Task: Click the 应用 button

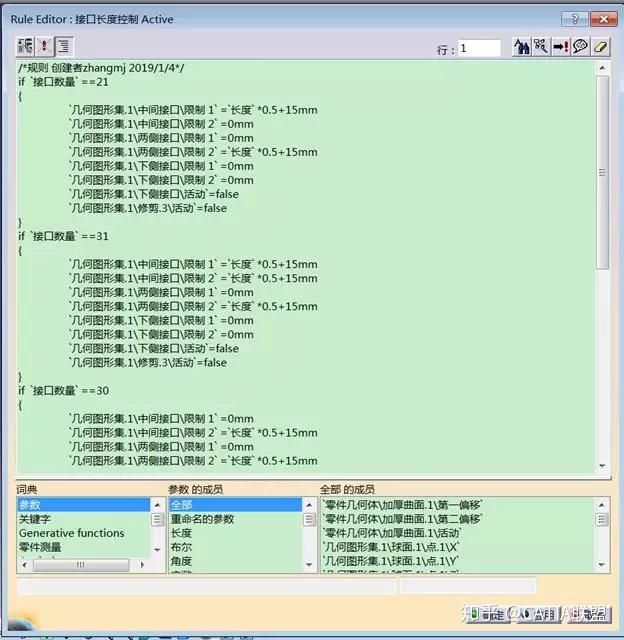Action: [x=539, y=613]
